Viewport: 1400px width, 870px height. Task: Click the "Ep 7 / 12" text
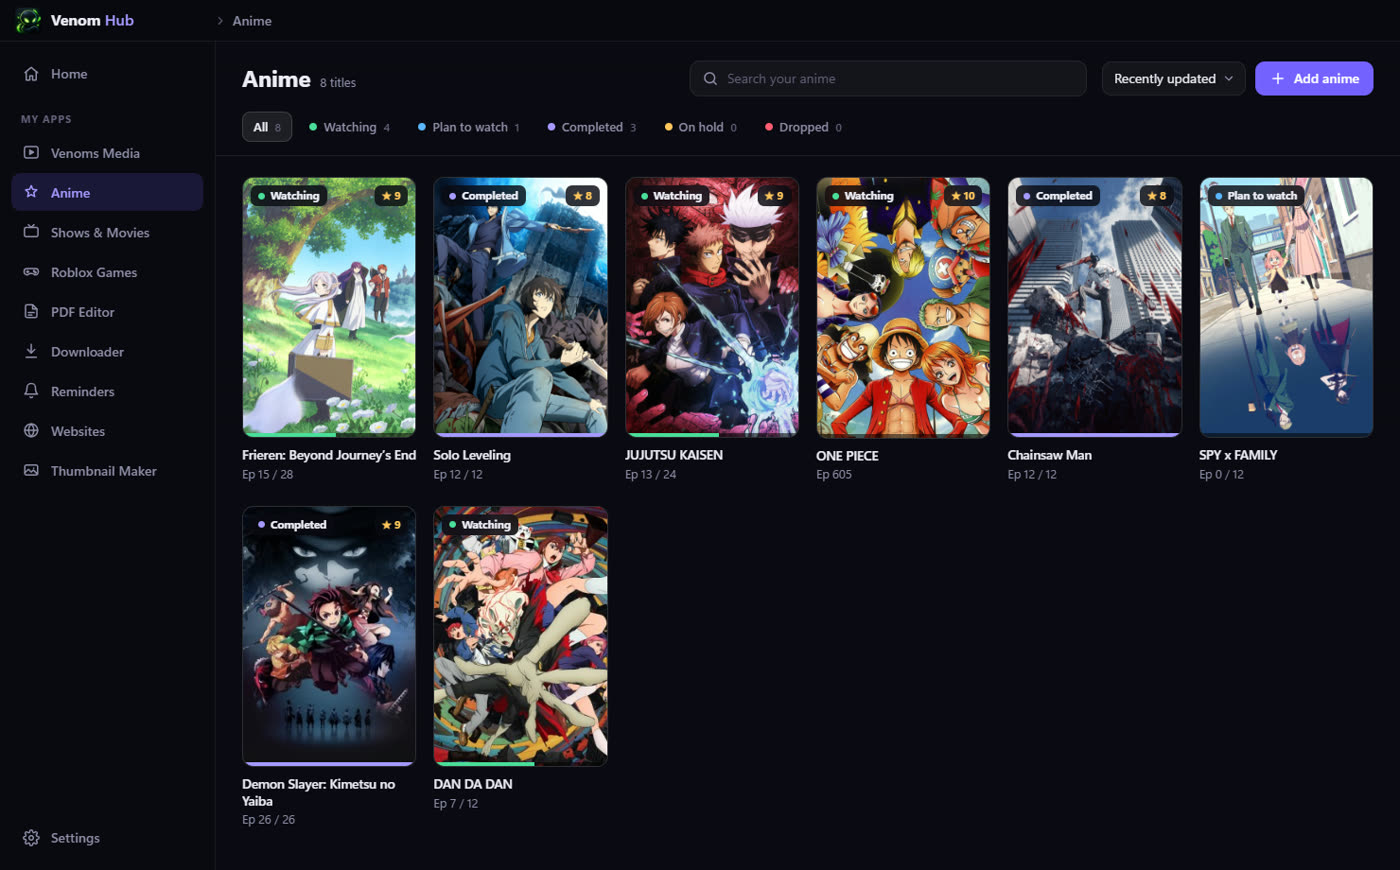[455, 804]
